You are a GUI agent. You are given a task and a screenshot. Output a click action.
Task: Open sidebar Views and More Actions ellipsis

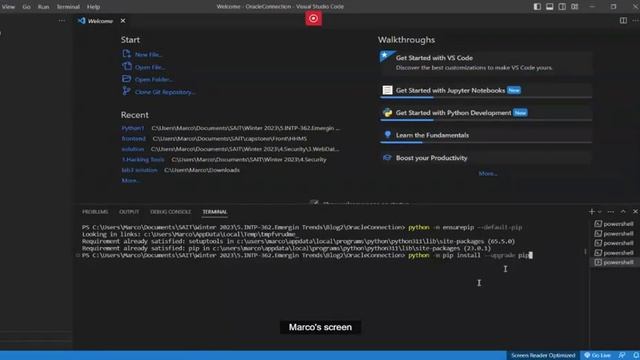pyautogui.click(x=62, y=20)
